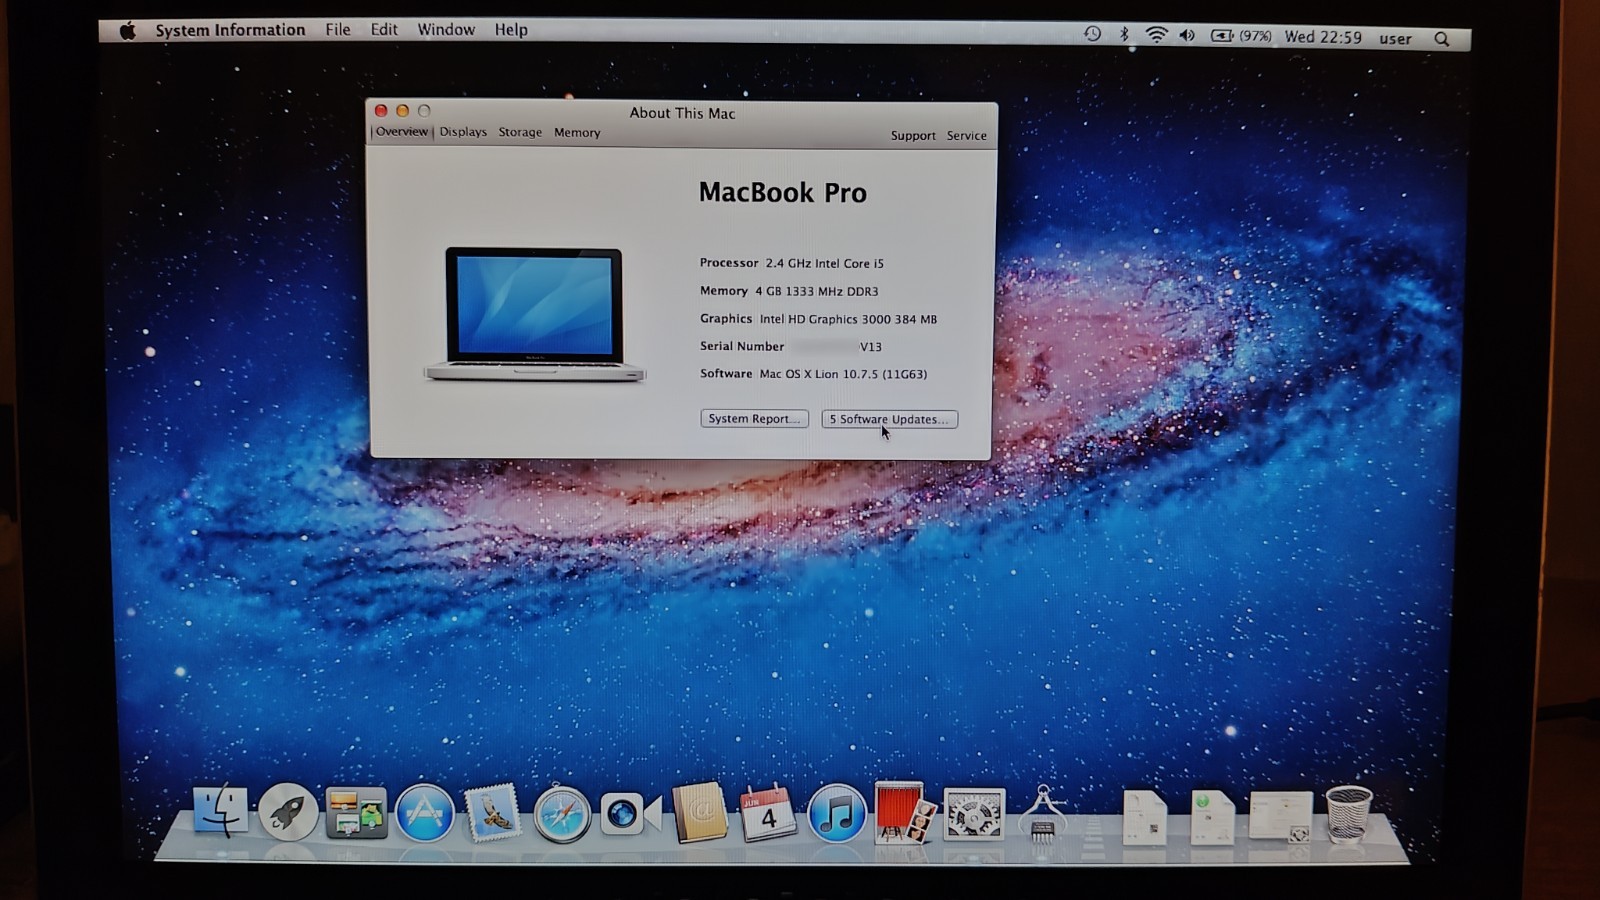1600x900 pixels.
Task: Open the Window menu
Action: 446,30
